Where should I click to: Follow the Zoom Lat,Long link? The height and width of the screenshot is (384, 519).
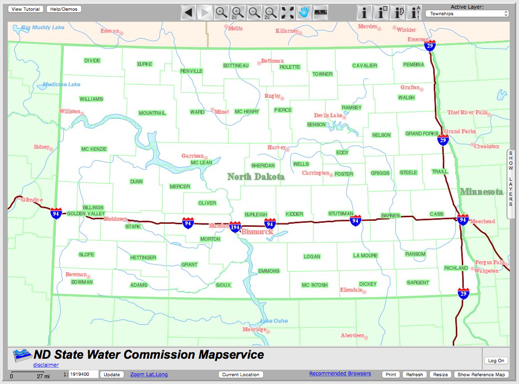point(149,374)
